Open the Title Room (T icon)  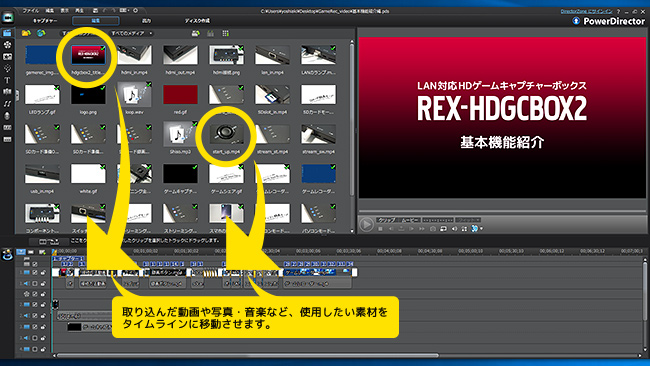coord(7,80)
